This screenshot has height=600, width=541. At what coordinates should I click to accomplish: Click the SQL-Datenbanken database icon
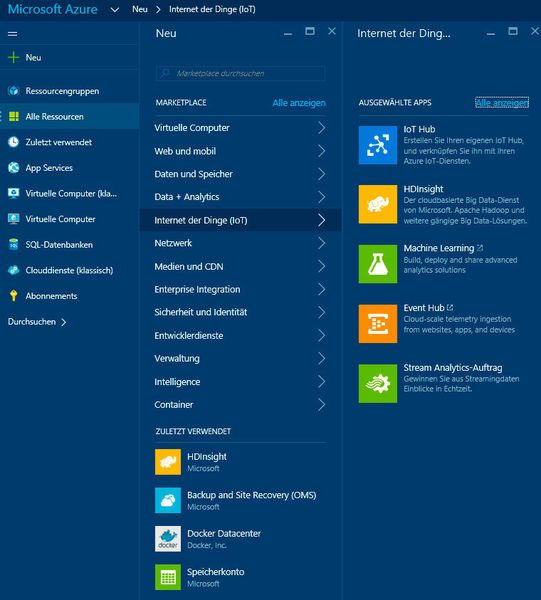point(14,245)
